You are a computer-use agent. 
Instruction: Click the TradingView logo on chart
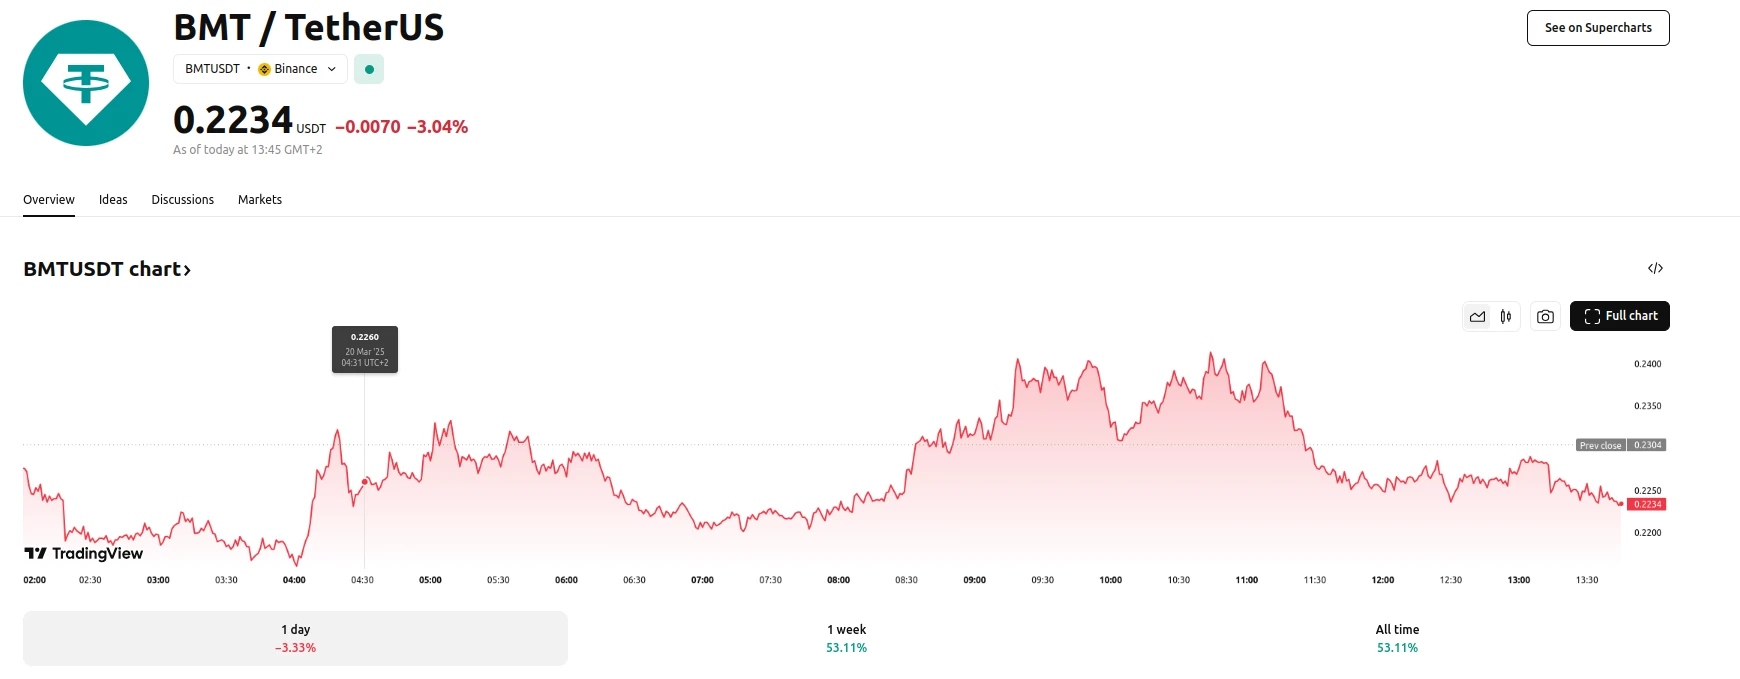point(84,554)
